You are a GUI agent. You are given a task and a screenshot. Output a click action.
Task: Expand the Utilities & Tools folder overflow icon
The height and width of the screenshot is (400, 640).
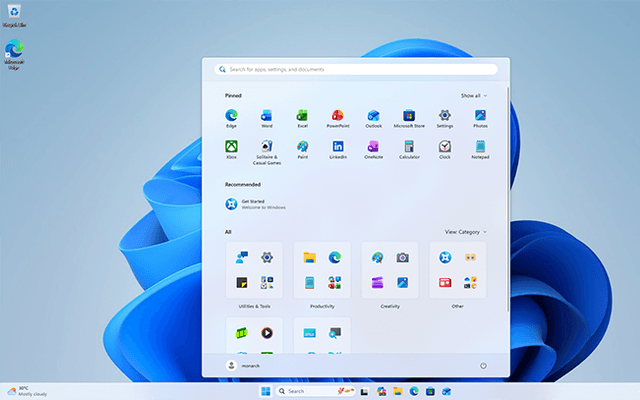(267, 282)
